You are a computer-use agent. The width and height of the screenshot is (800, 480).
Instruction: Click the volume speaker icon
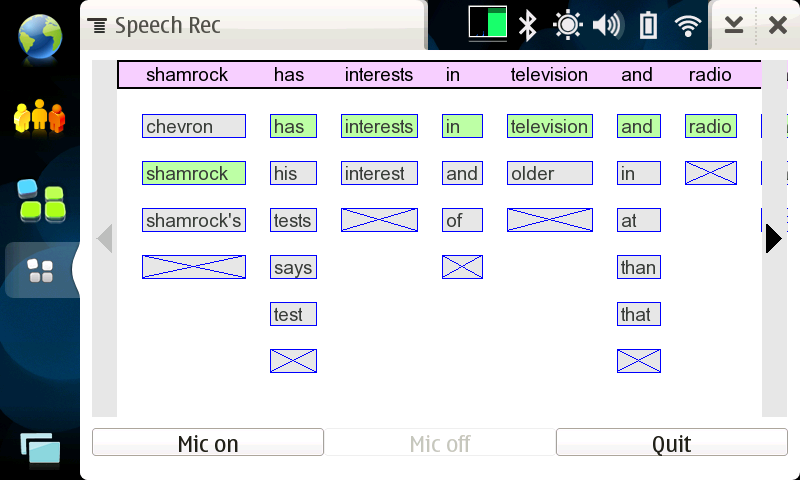click(608, 25)
